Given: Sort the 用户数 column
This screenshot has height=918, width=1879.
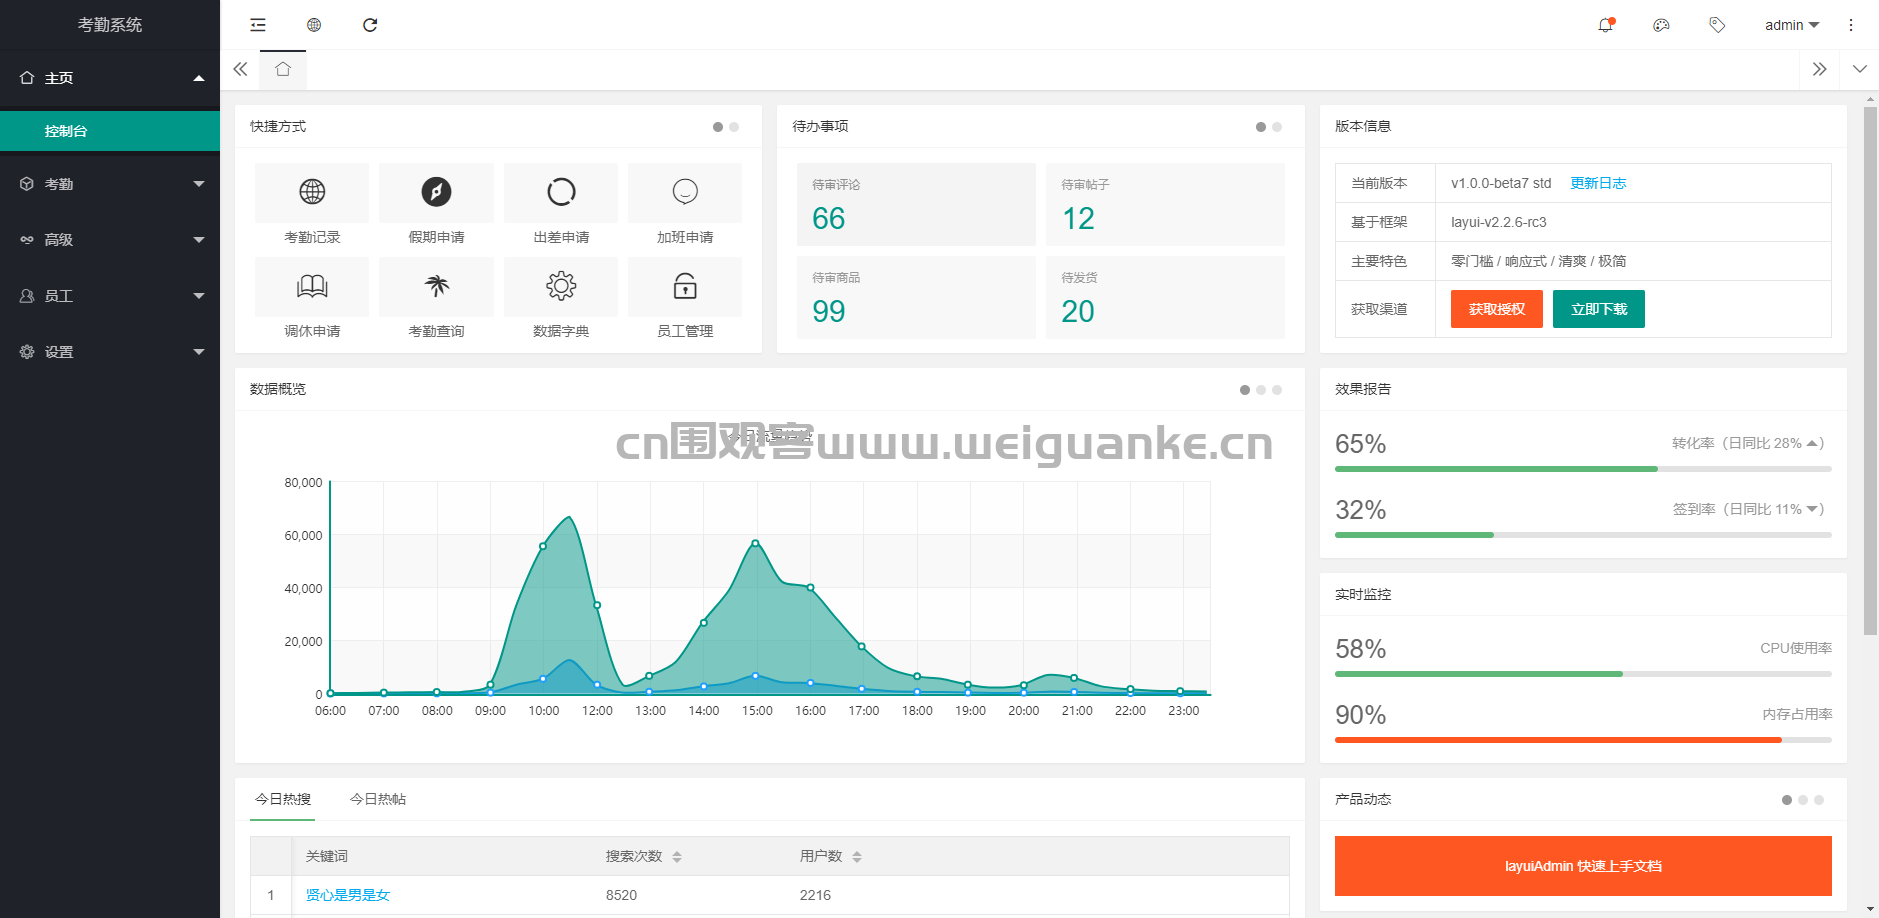Looking at the screenshot, I should pyautogui.click(x=857, y=857).
